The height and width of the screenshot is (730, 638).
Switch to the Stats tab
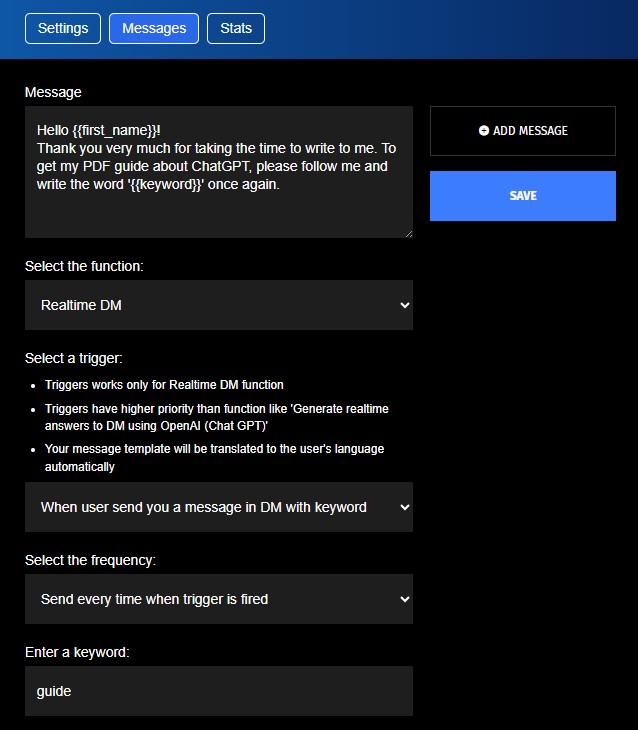click(236, 28)
